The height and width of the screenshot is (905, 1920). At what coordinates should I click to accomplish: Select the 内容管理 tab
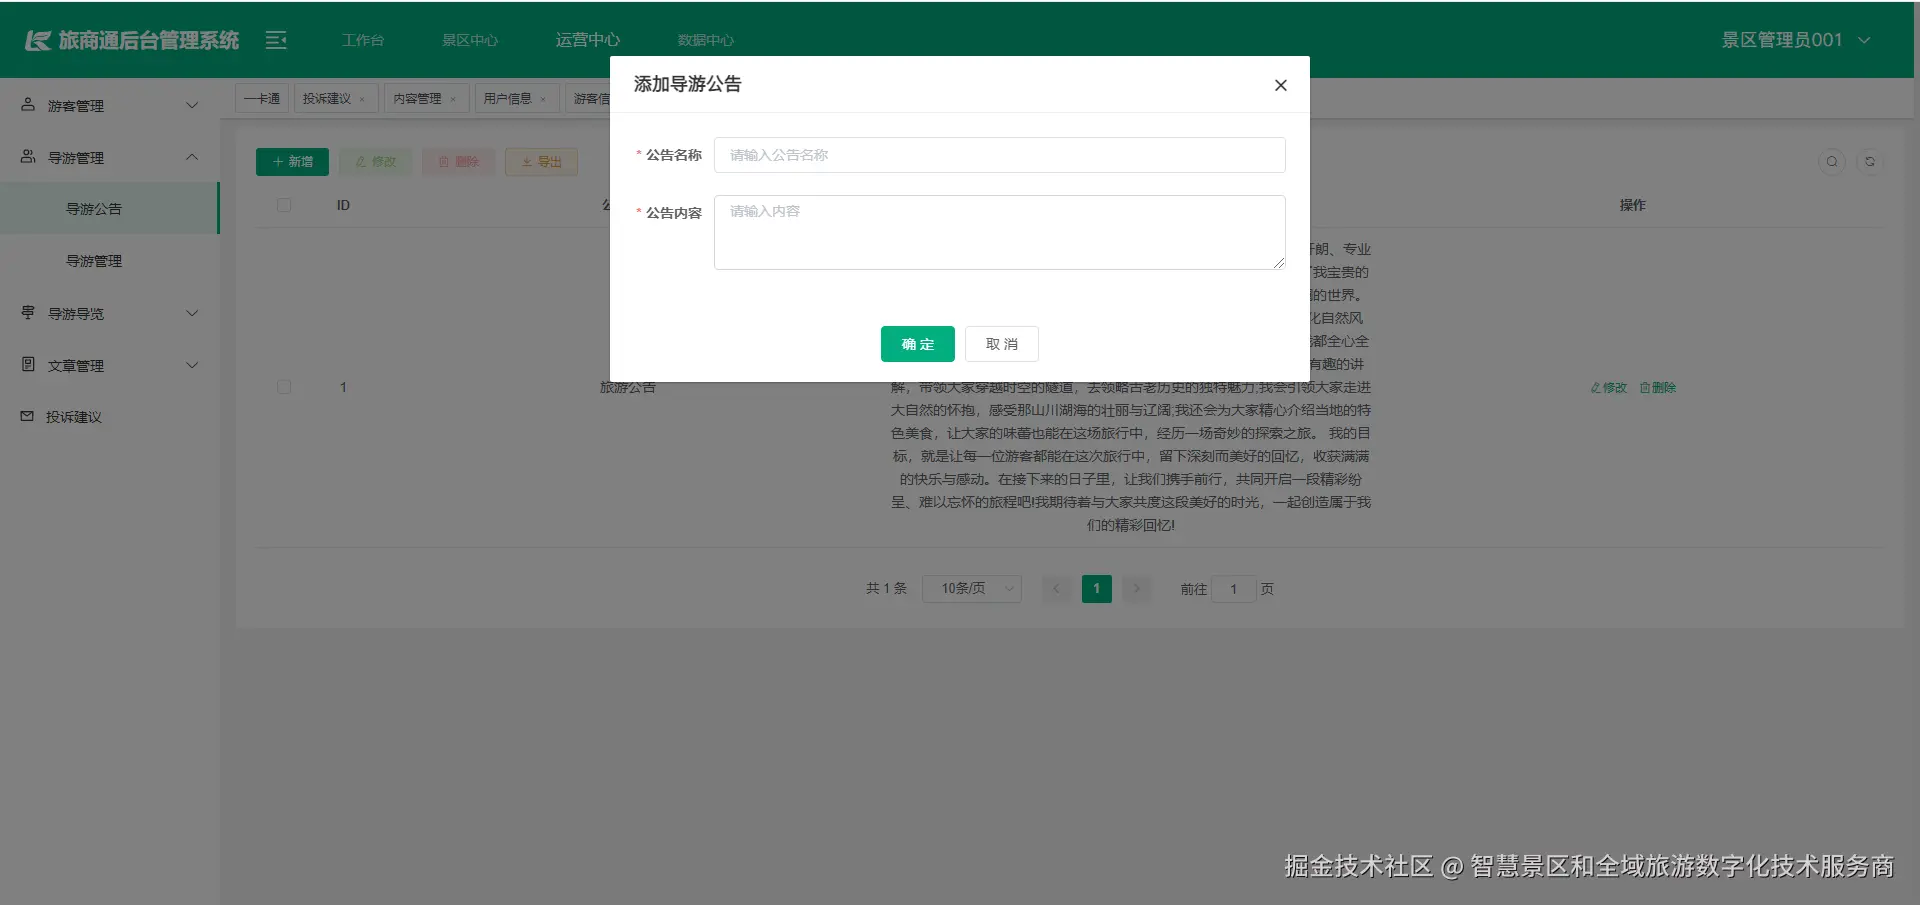click(419, 97)
